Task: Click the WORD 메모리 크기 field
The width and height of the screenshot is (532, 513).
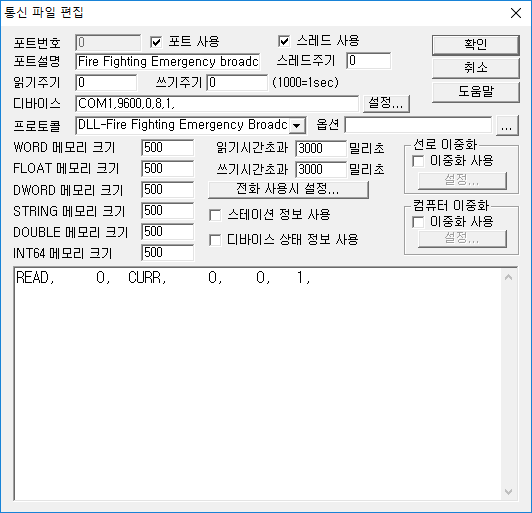Action: pyautogui.click(x=168, y=148)
